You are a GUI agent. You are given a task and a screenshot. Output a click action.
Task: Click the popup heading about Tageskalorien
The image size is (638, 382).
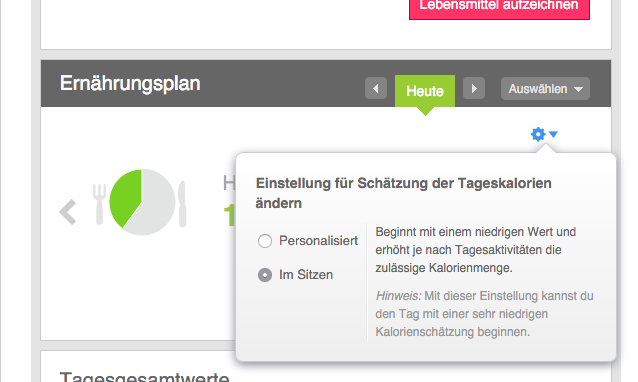[x=403, y=193]
